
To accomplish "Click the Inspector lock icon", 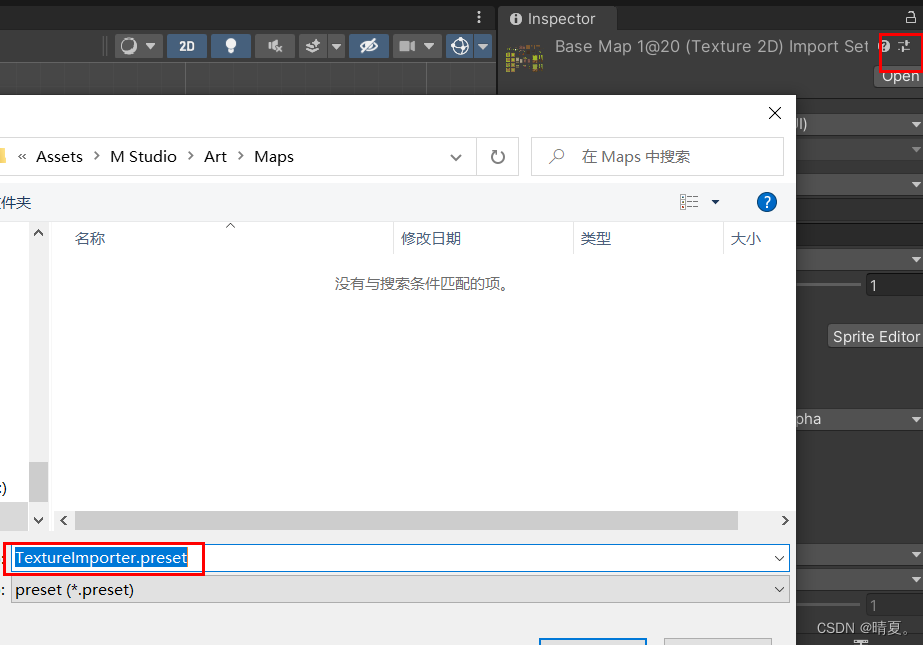I will click(x=911, y=18).
